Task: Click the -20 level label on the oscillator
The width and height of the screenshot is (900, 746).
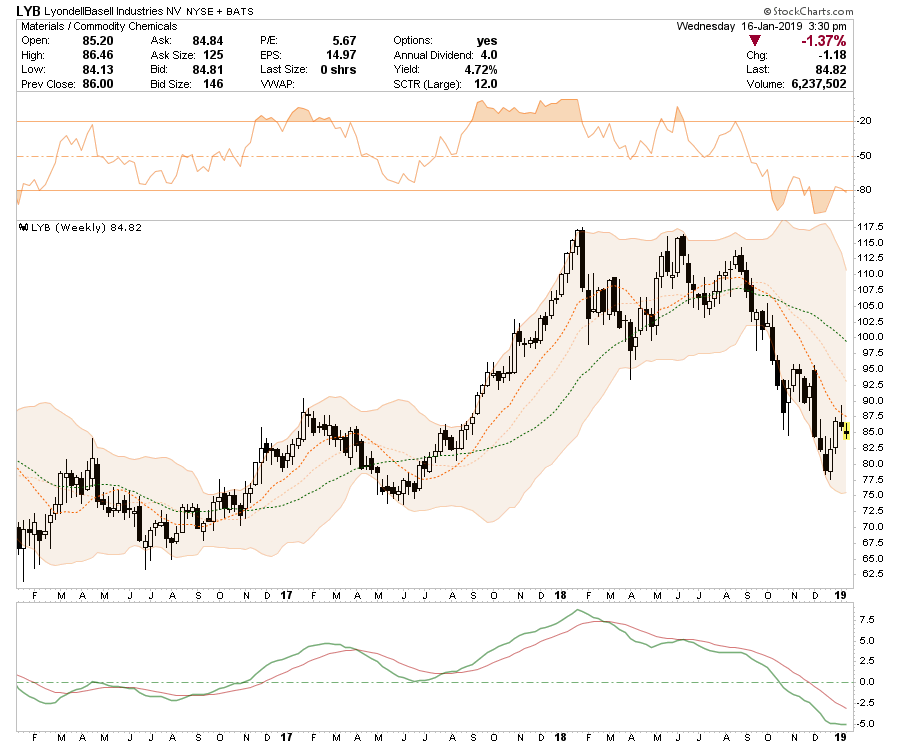Action: pyautogui.click(x=864, y=121)
